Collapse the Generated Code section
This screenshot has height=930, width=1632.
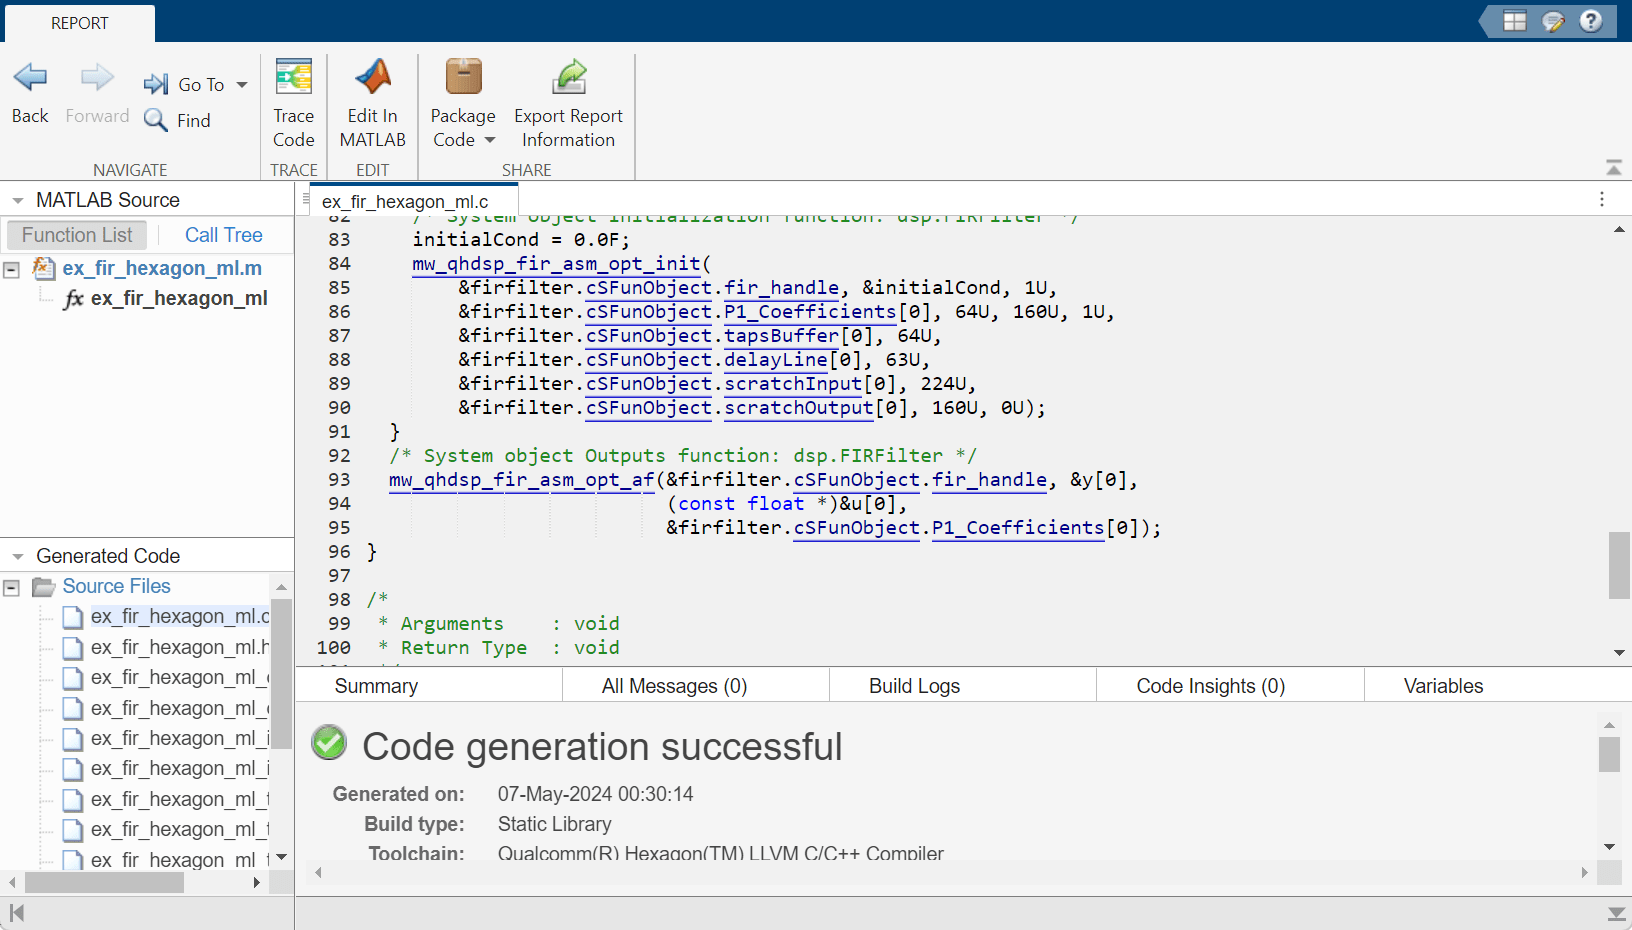coord(17,557)
